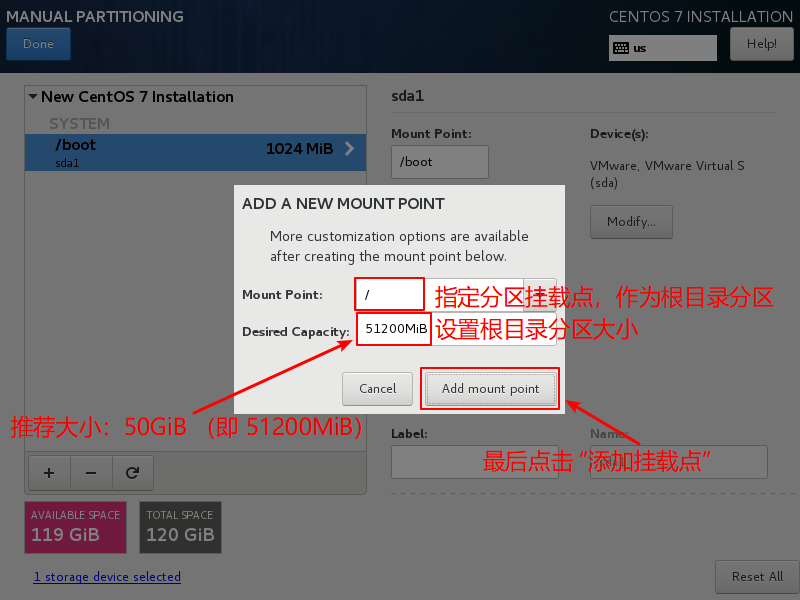Click the AVAILABLE SPACE 119 GiB box
Image resolution: width=800 pixels, height=600 pixels.
click(76, 528)
